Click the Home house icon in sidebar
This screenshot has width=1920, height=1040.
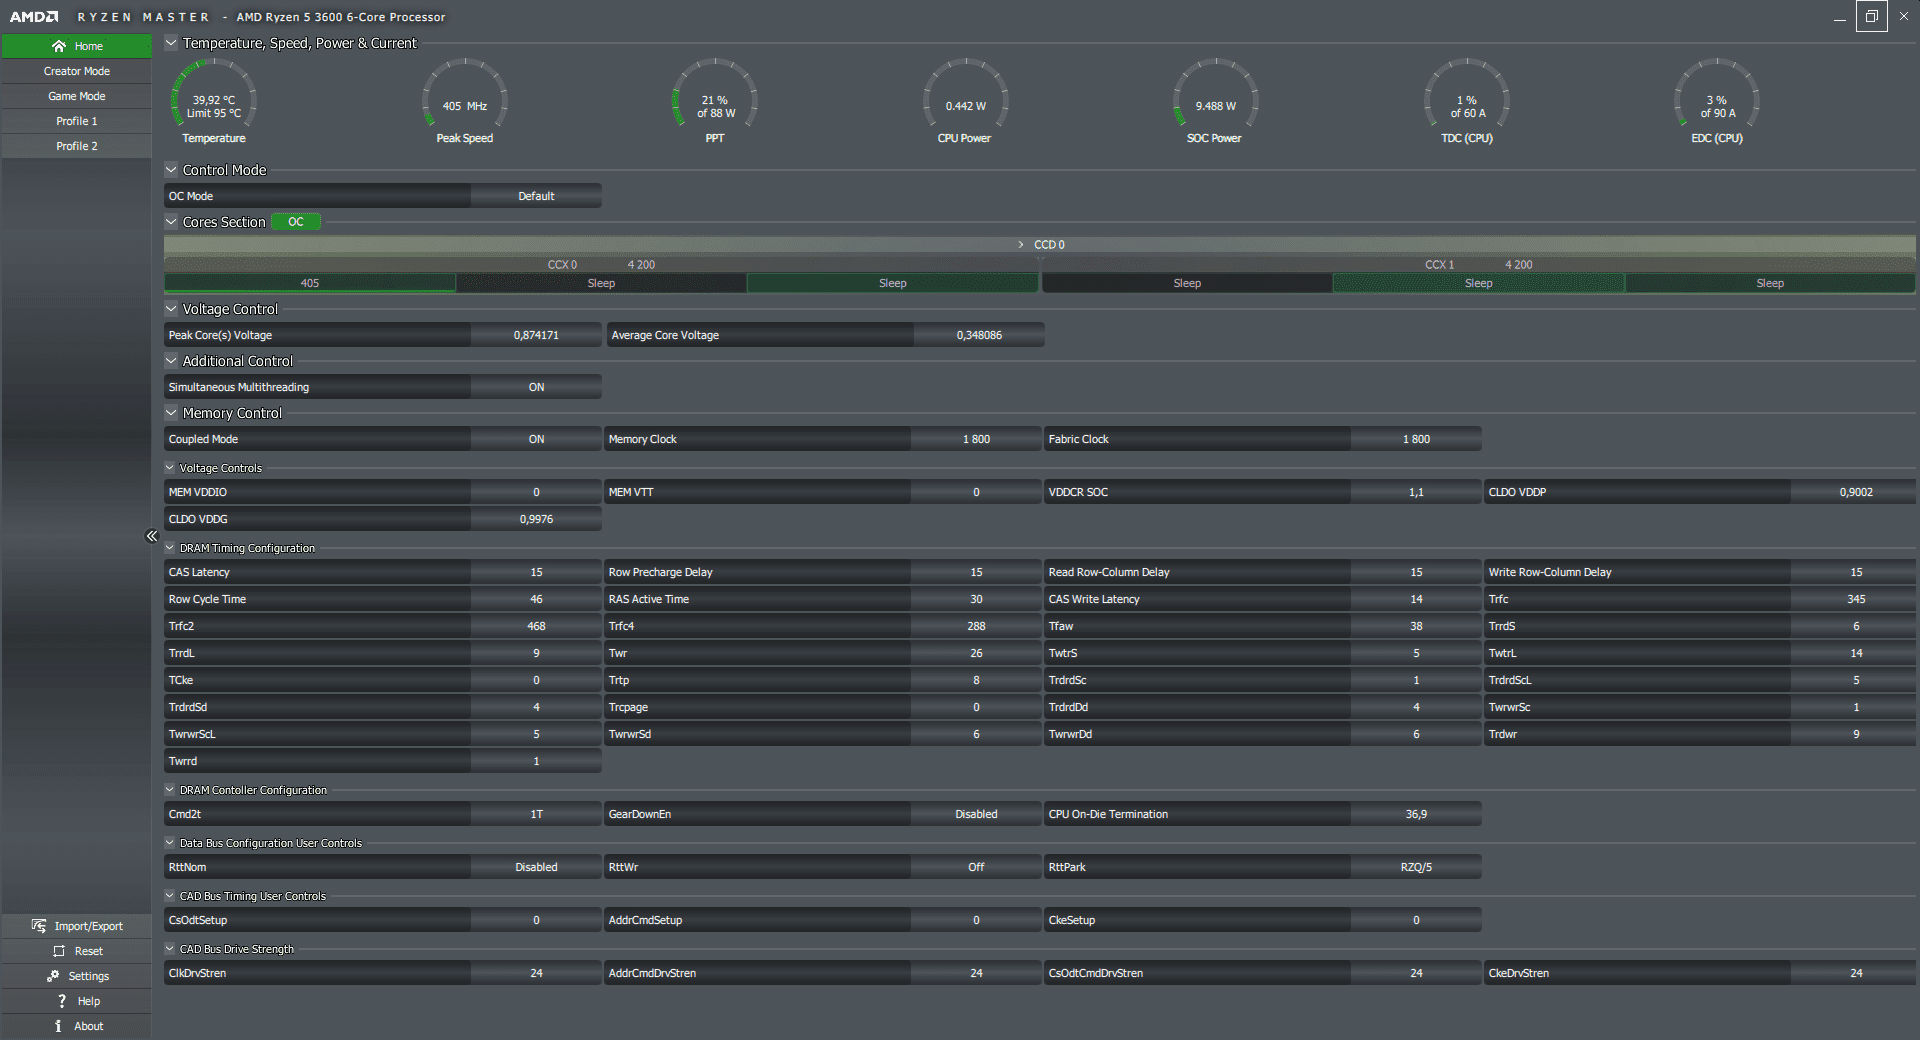[x=59, y=46]
